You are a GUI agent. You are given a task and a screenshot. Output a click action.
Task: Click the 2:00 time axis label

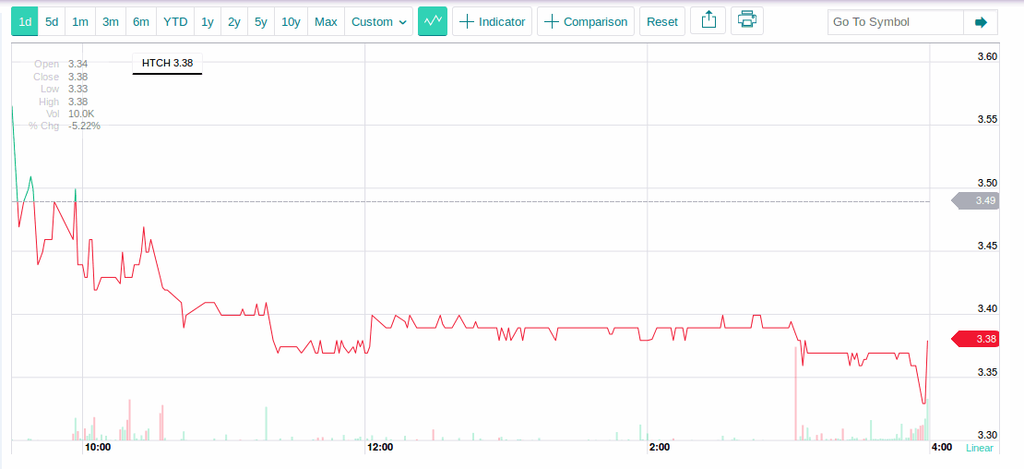pos(660,447)
